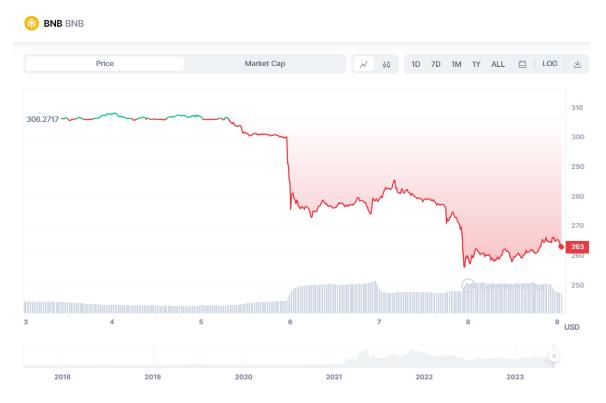This screenshot has width=606, height=403.
Task: Click the range slider handle at right end
Action: (x=554, y=355)
